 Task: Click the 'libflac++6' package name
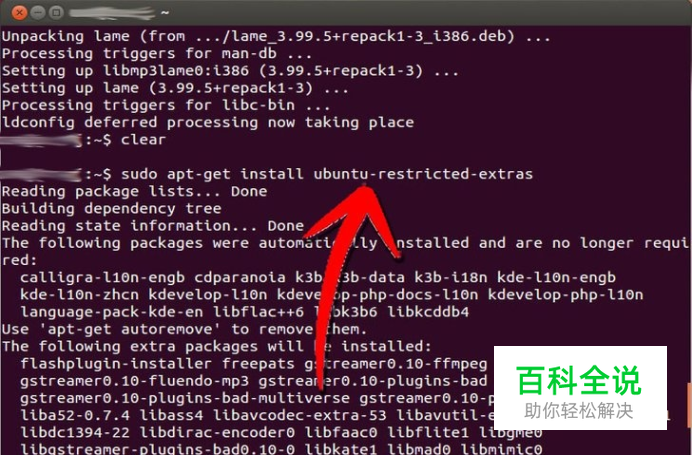259,312
